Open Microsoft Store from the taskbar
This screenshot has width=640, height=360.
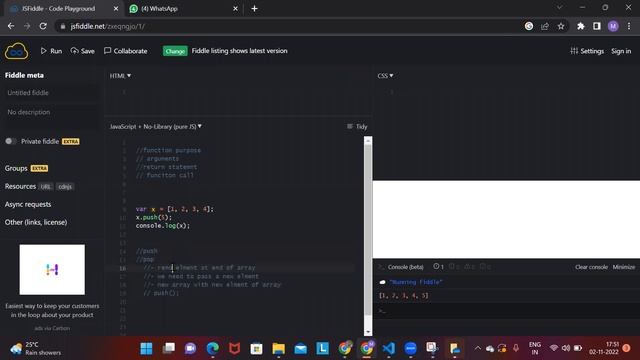(256, 349)
